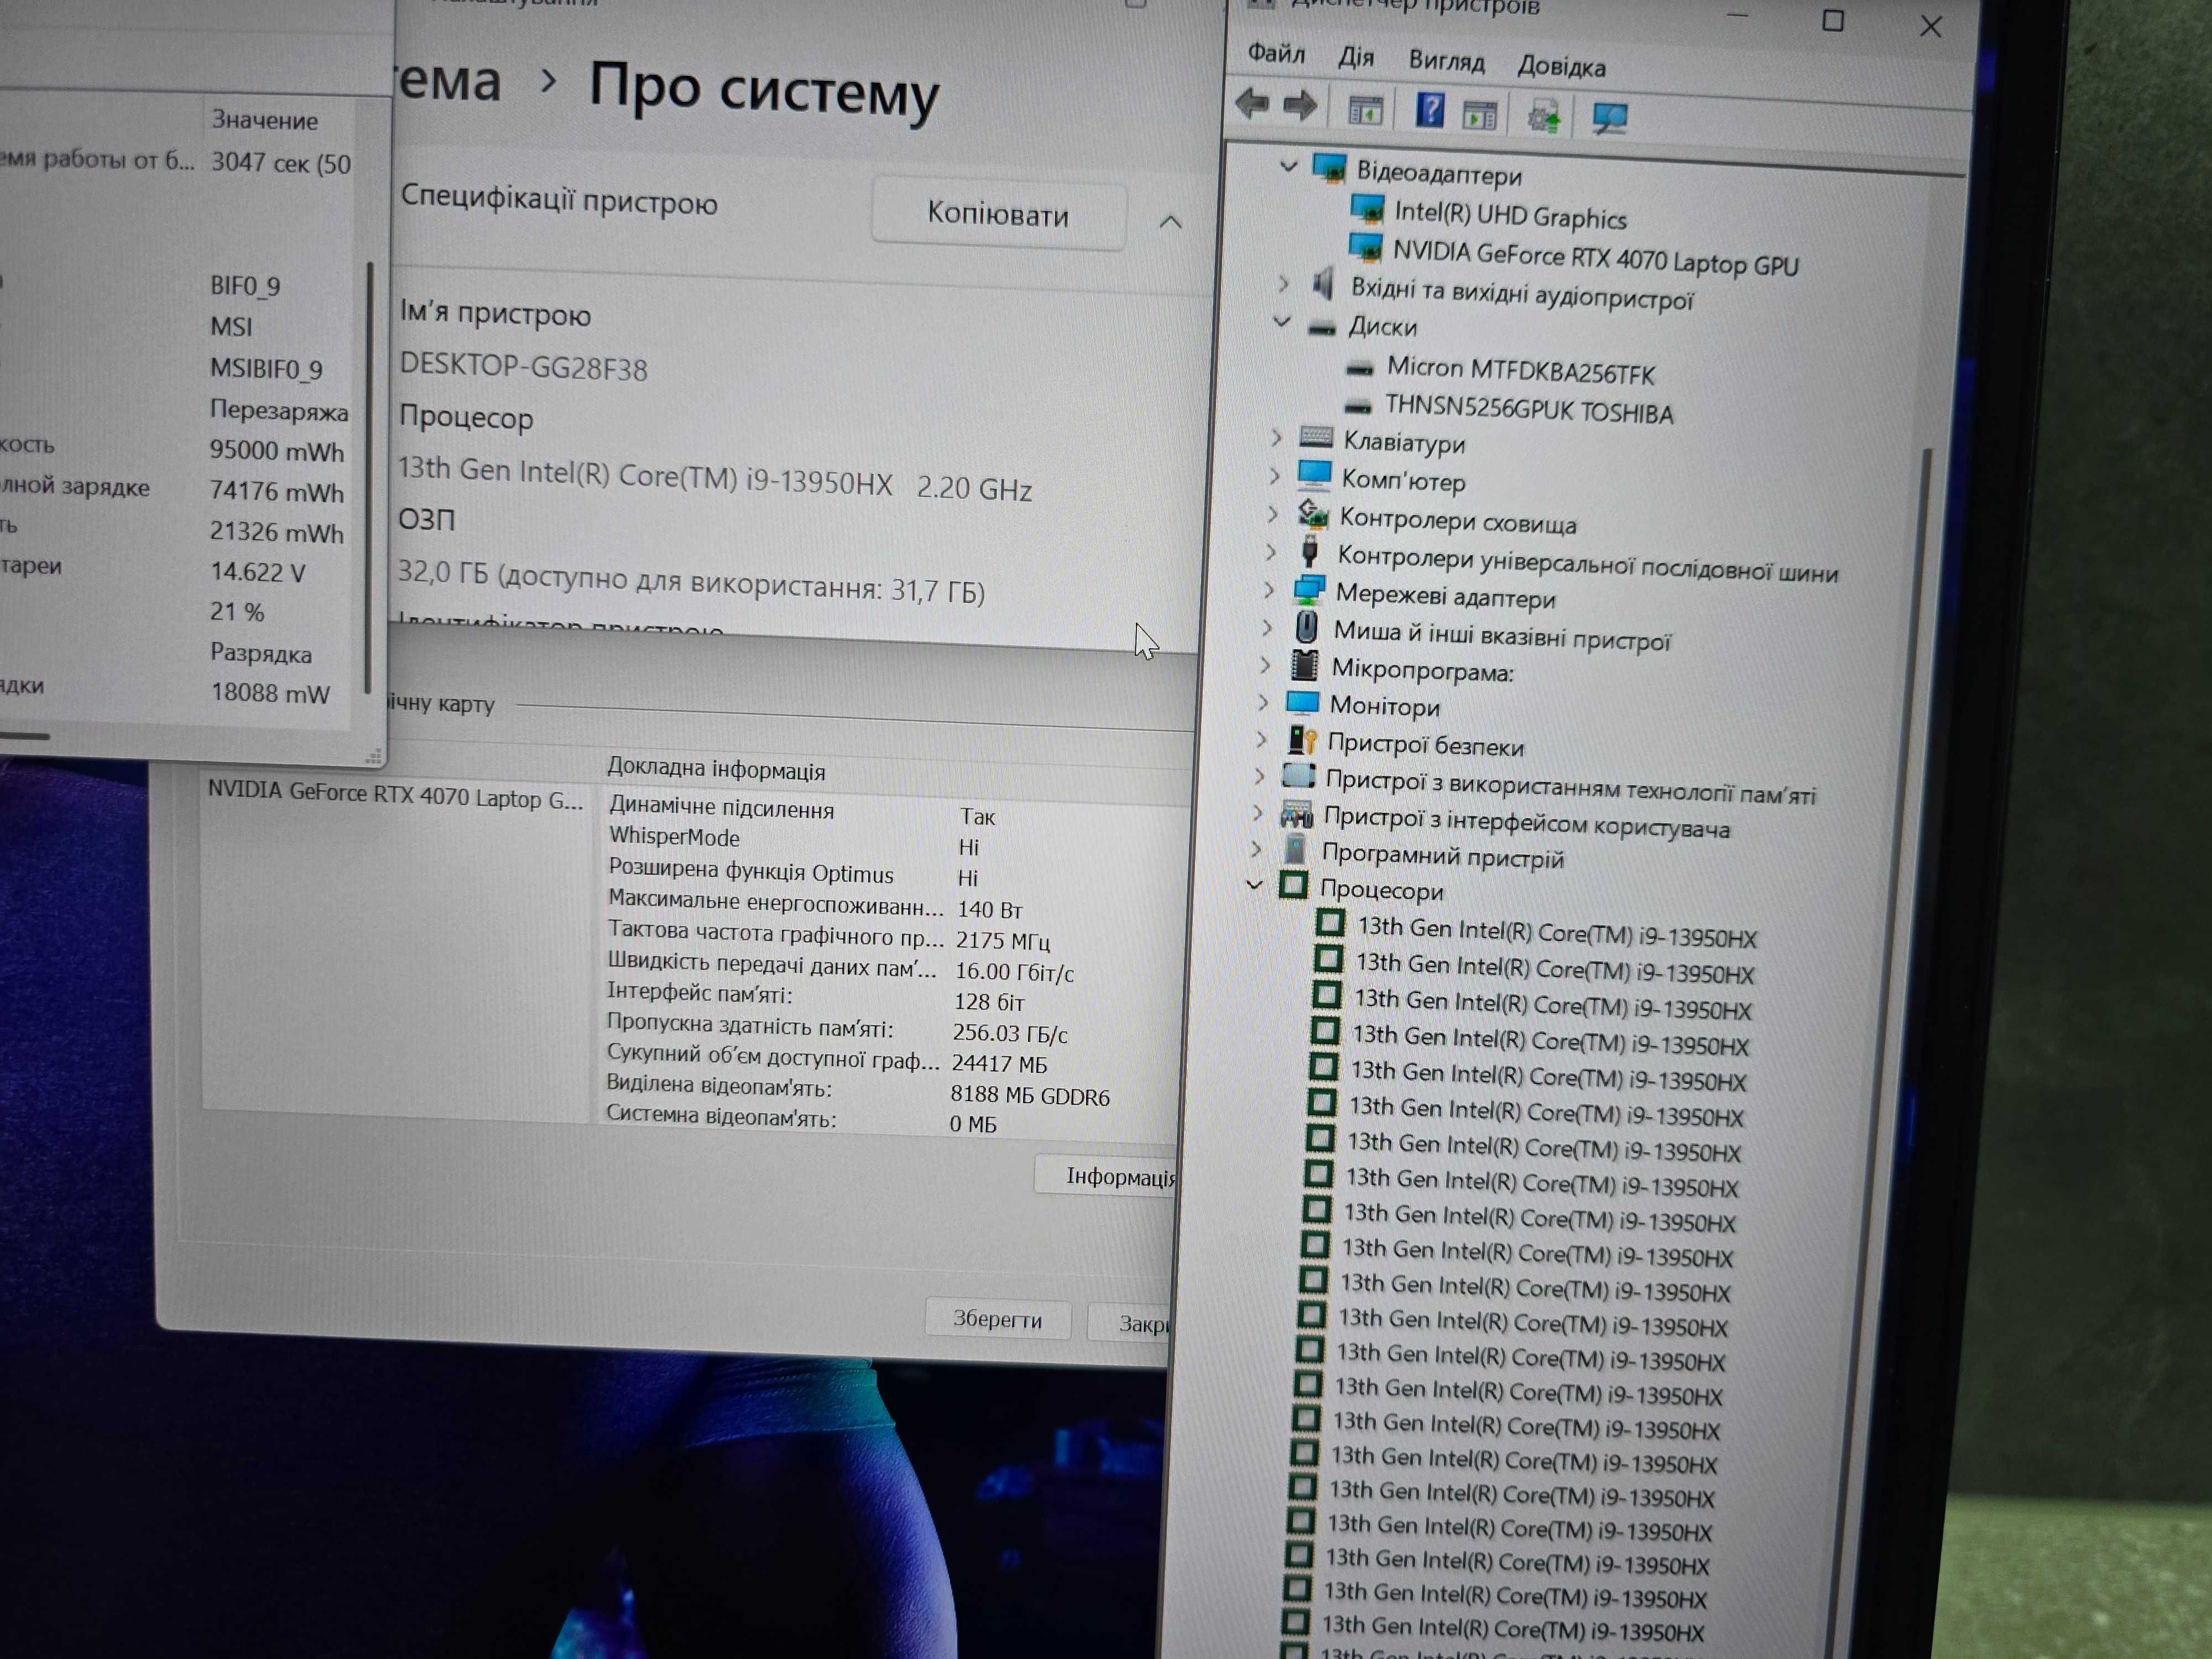The width and height of the screenshot is (2212, 1659).
Task: Click the Intel(R) UHD Graphics device icon
Action: tap(1367, 209)
